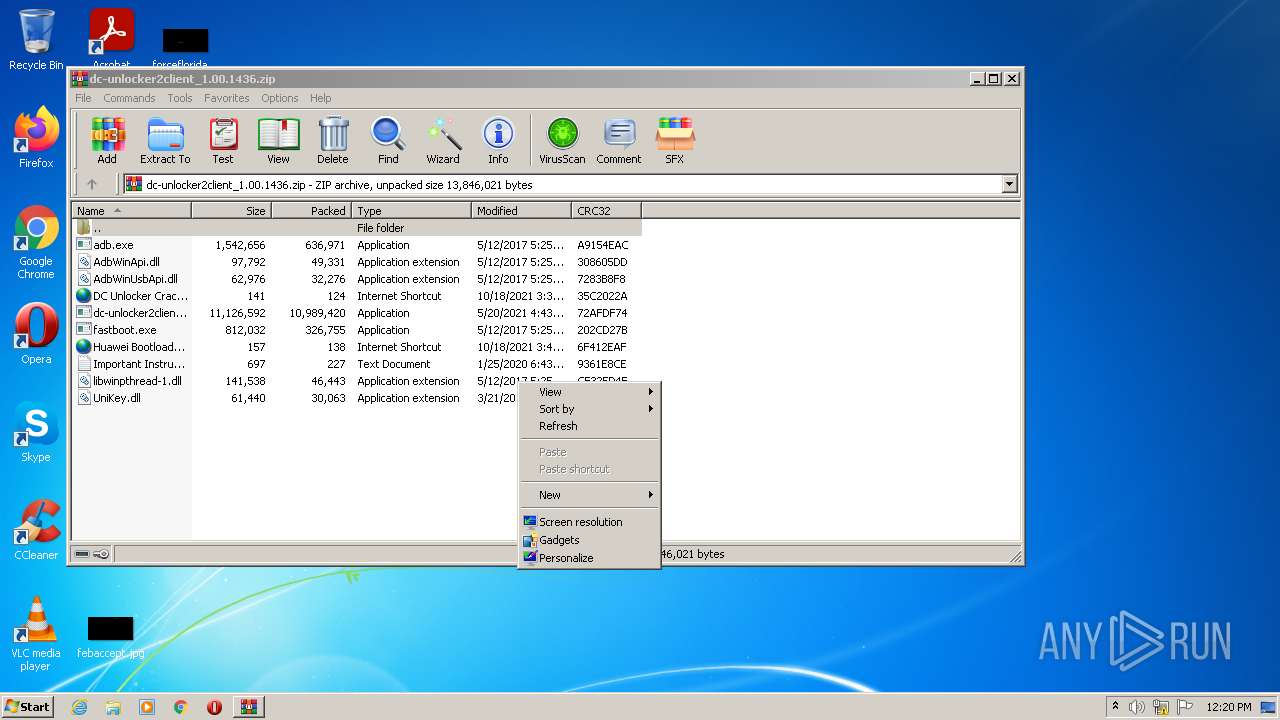Open the Comment tool
The height and width of the screenshot is (720, 1280).
click(619, 141)
